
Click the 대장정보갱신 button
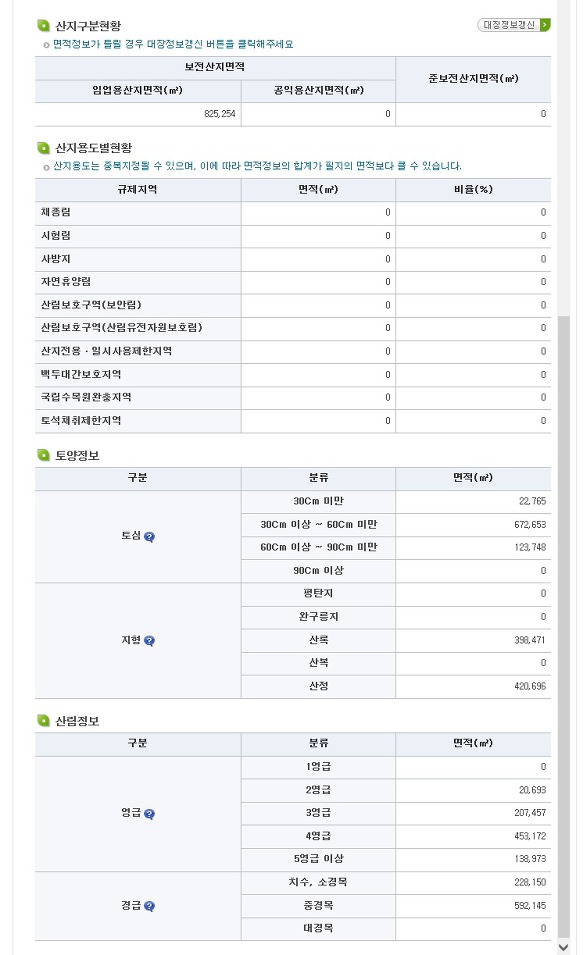pyautogui.click(x=514, y=25)
